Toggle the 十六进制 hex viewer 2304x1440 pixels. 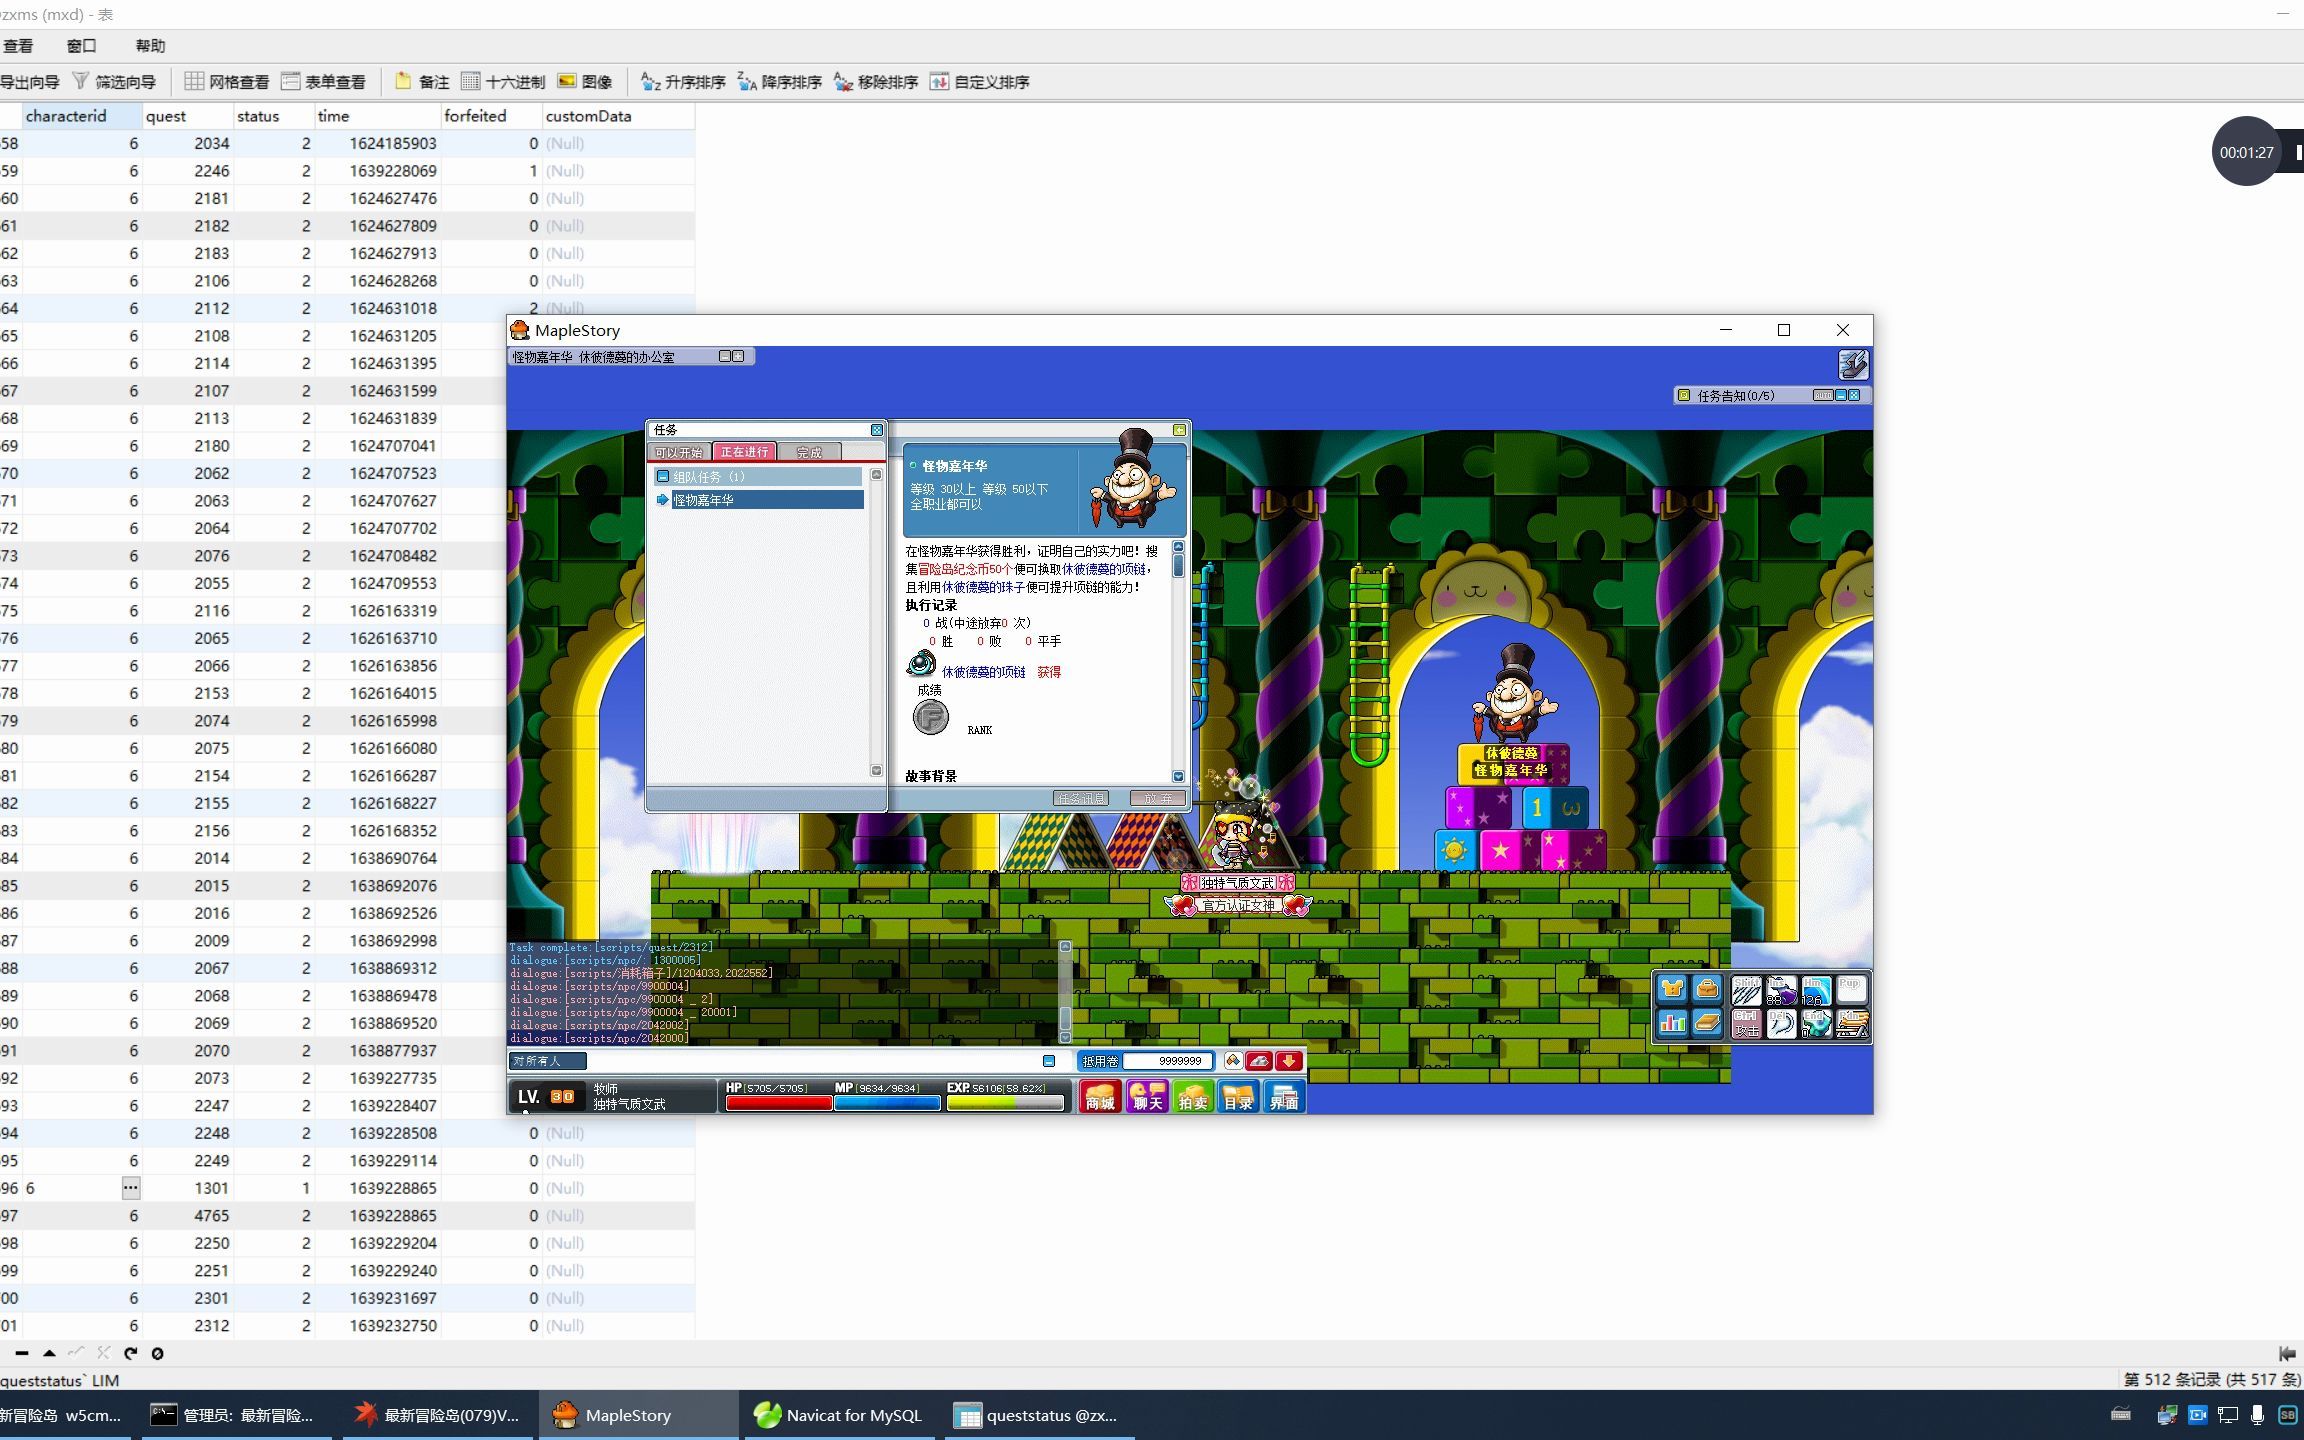tap(504, 82)
